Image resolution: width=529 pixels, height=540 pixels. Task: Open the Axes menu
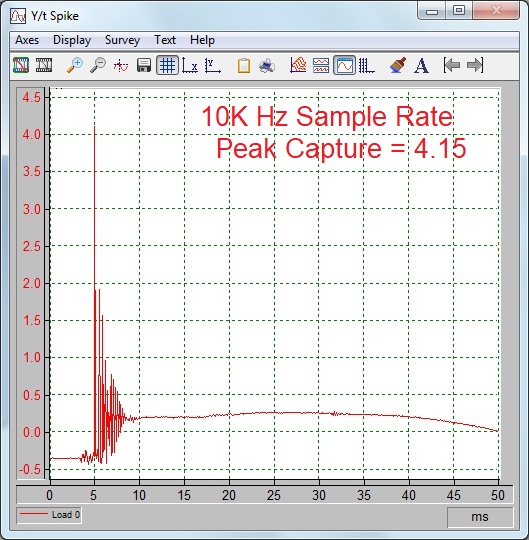[x=27, y=40]
